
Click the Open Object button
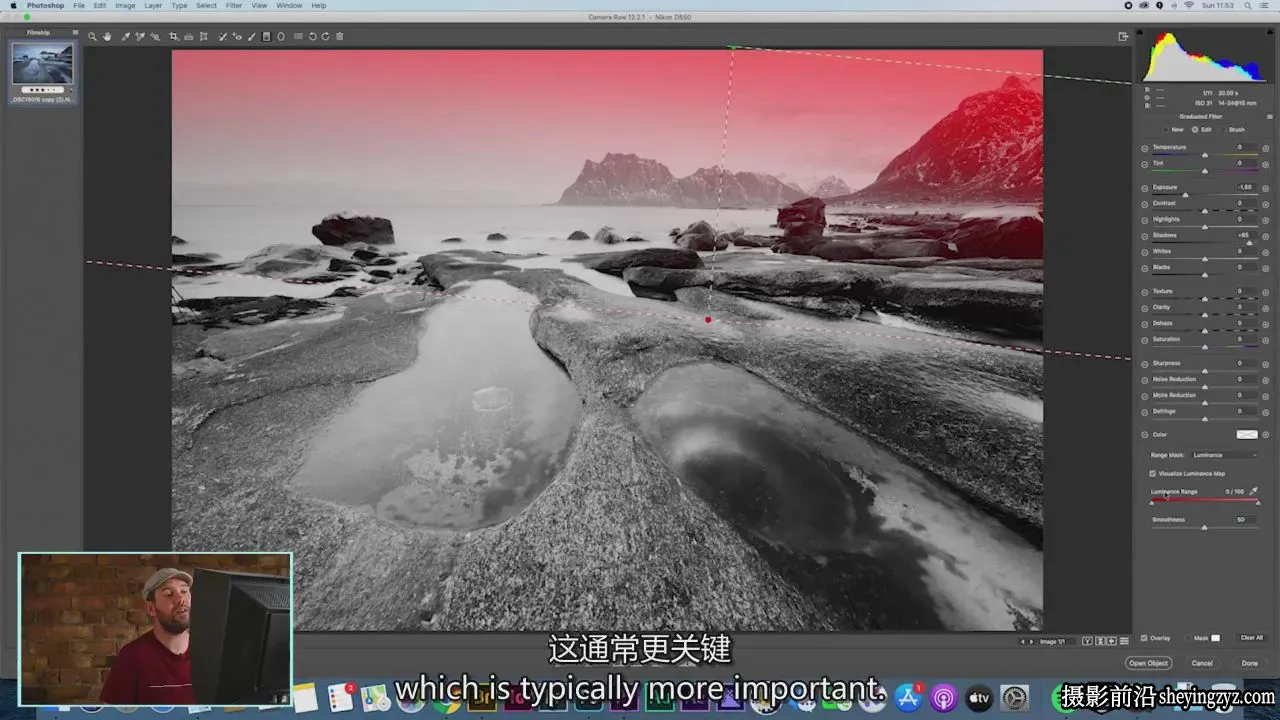tap(1148, 663)
